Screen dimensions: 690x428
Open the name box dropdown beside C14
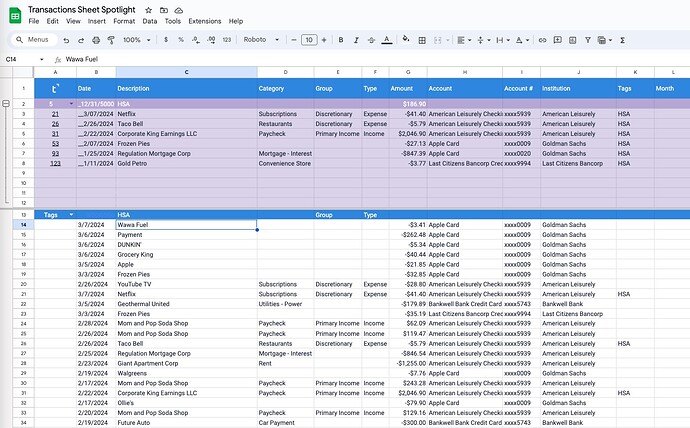(x=42, y=59)
